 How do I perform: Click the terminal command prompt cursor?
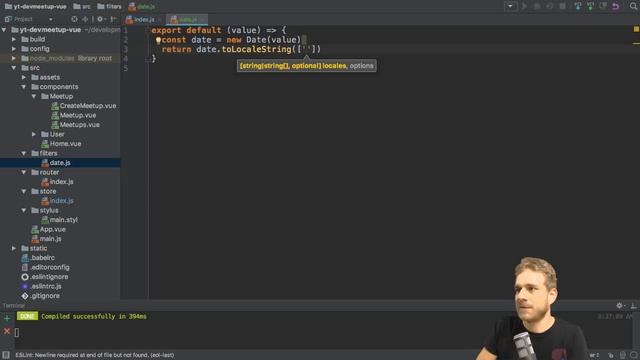pyautogui.click(x=17, y=333)
